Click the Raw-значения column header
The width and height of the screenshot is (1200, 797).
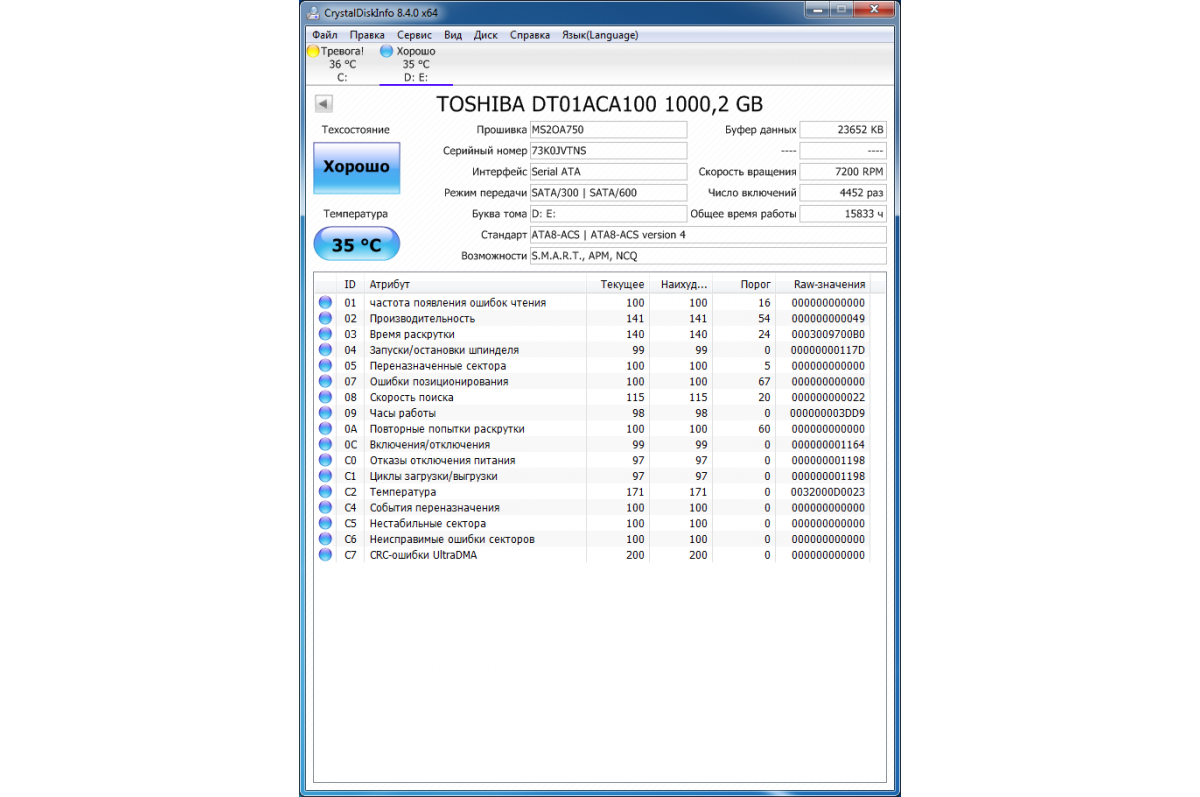point(823,285)
